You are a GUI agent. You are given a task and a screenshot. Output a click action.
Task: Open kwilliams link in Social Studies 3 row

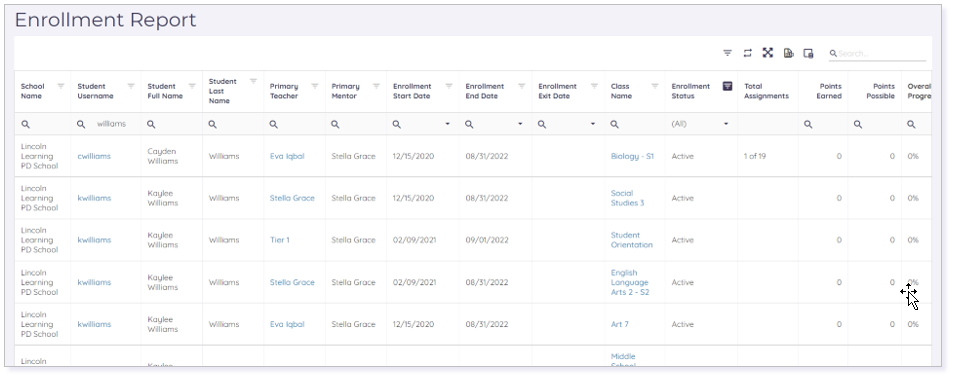click(94, 198)
